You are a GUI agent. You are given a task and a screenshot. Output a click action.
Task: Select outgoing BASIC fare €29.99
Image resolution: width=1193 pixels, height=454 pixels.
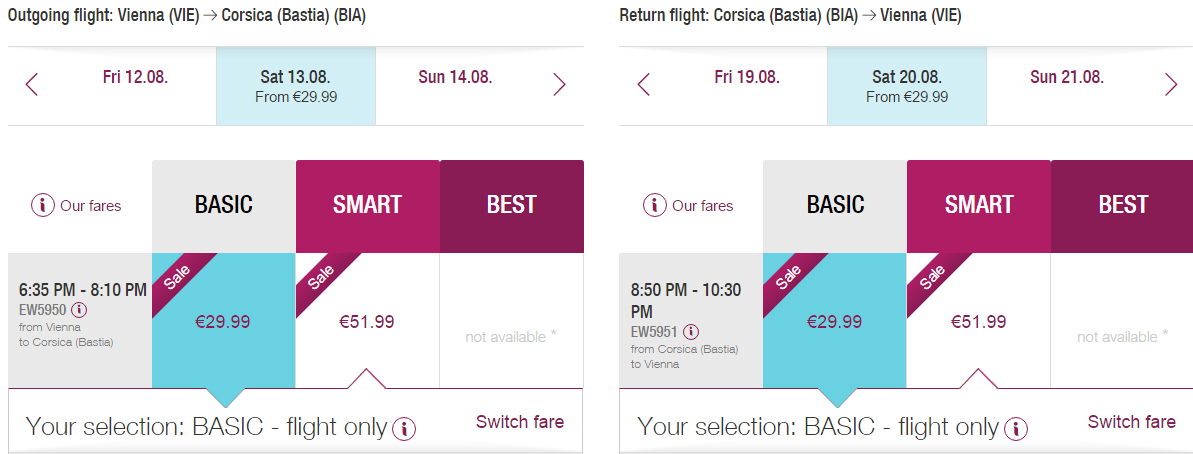(x=223, y=321)
